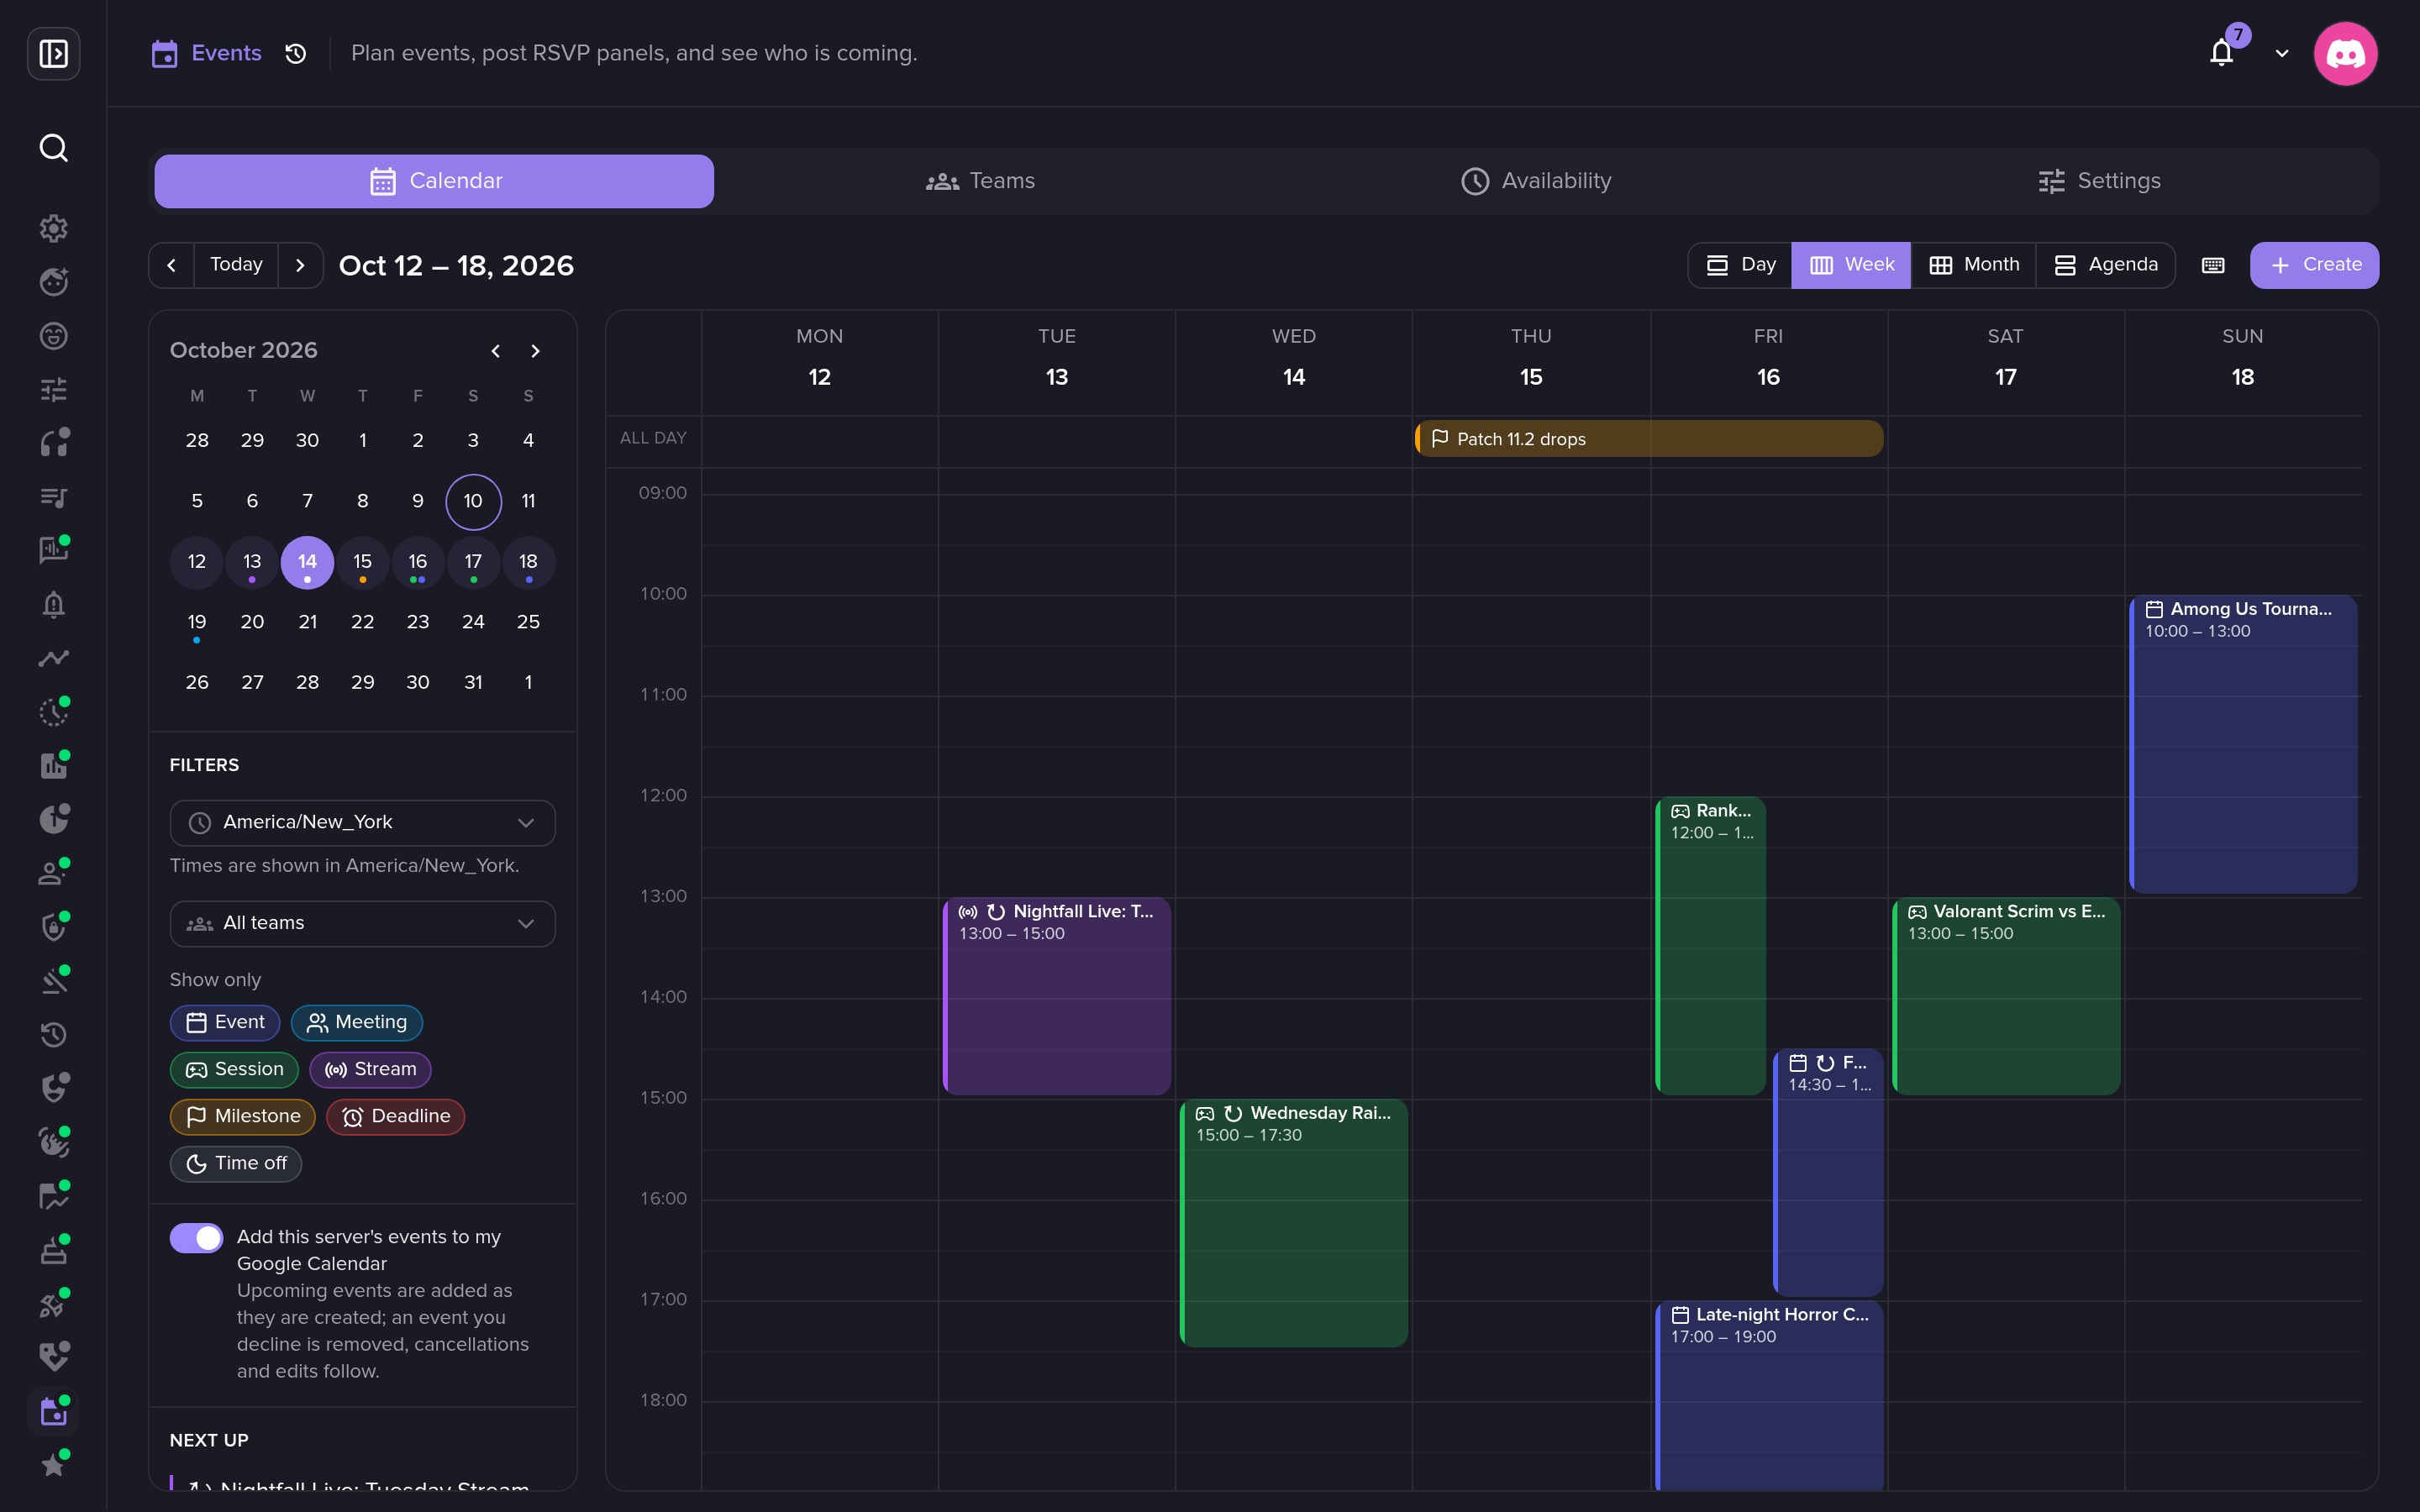Select October 21 in mini calendar
Image resolution: width=2420 pixels, height=1512 pixels.
tap(307, 622)
